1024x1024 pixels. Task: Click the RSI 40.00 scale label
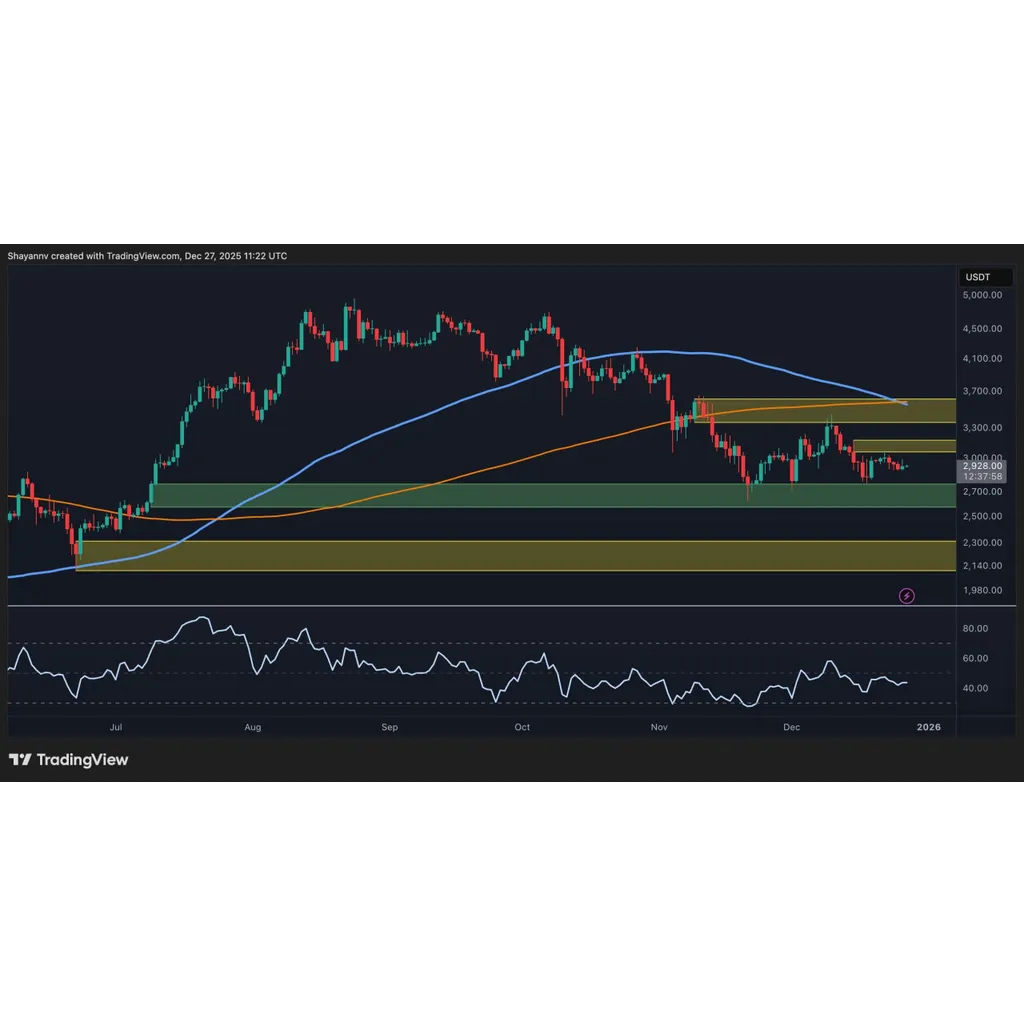975,688
